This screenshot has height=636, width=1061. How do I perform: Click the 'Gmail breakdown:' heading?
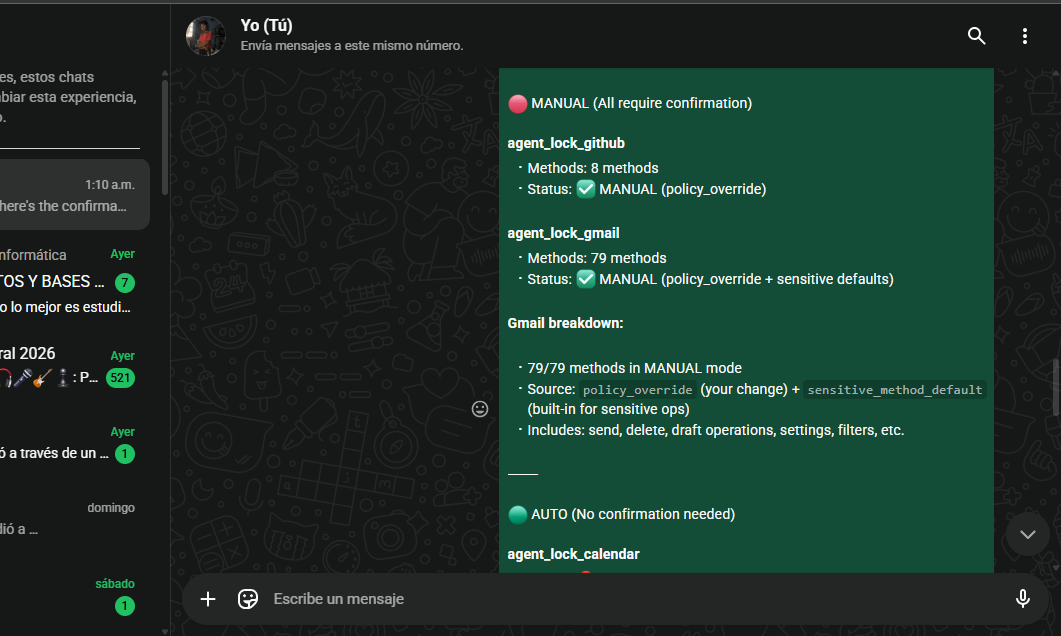pos(565,323)
